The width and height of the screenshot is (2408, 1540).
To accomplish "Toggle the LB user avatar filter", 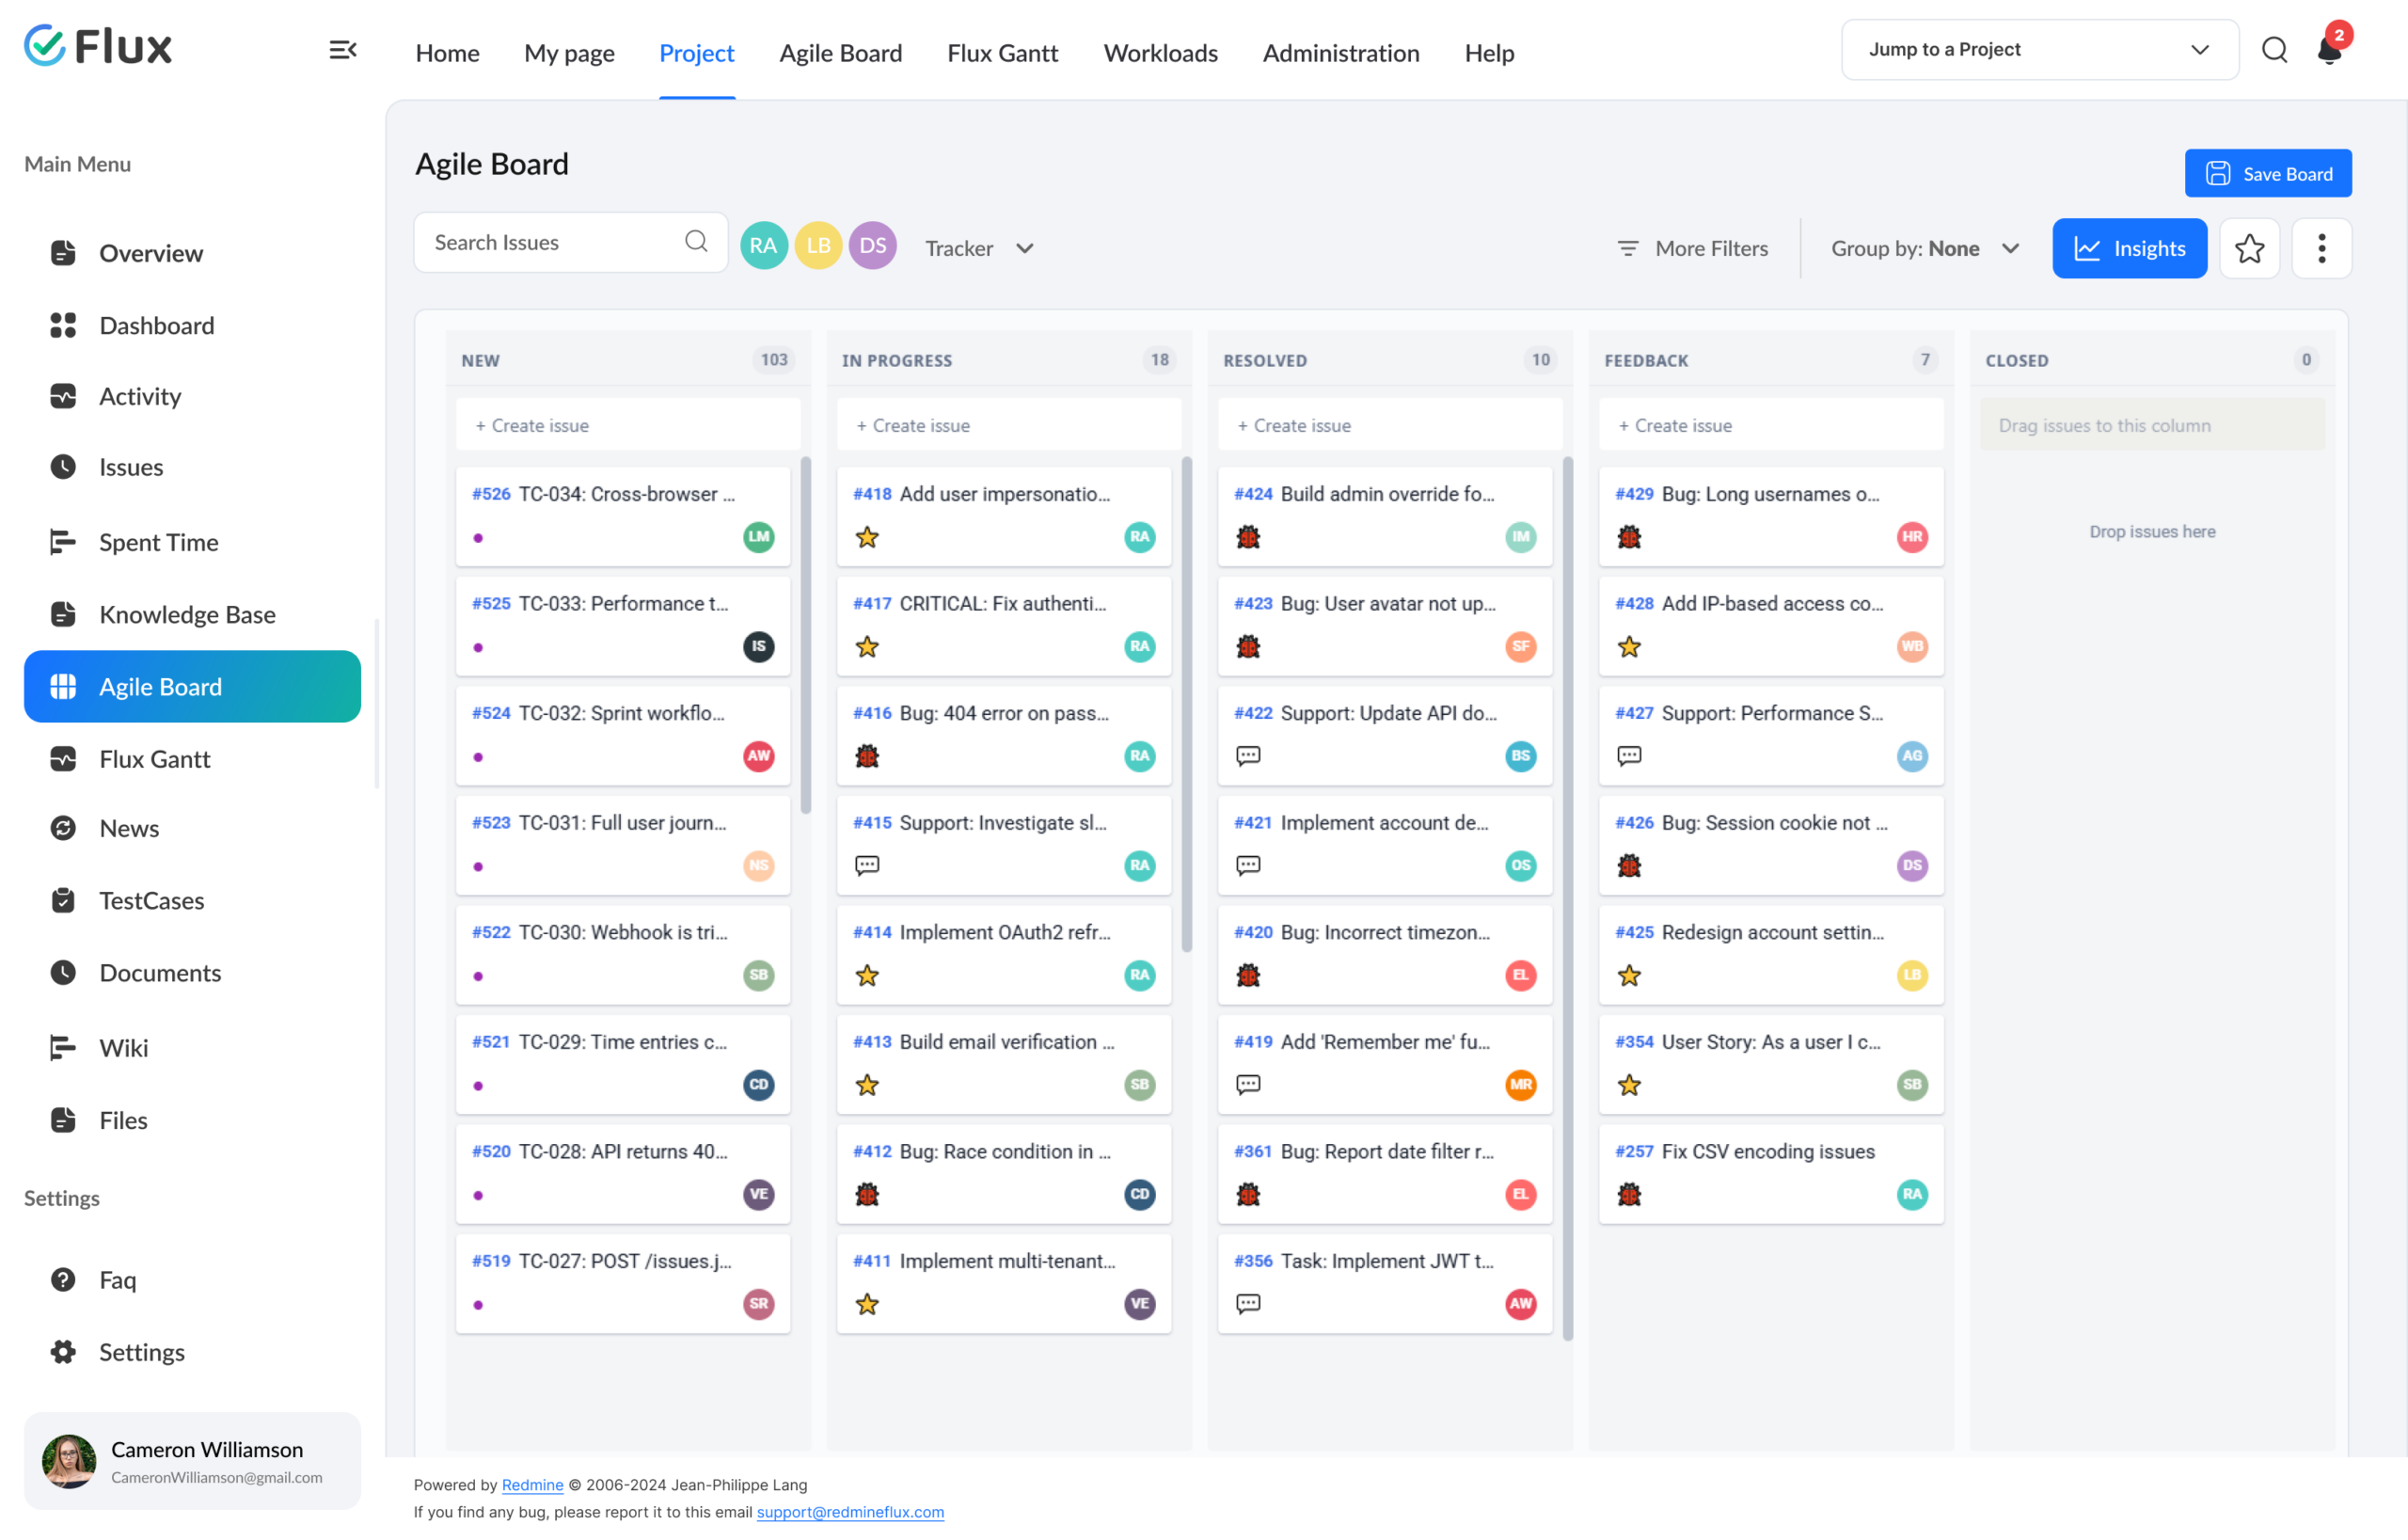I will [x=818, y=246].
